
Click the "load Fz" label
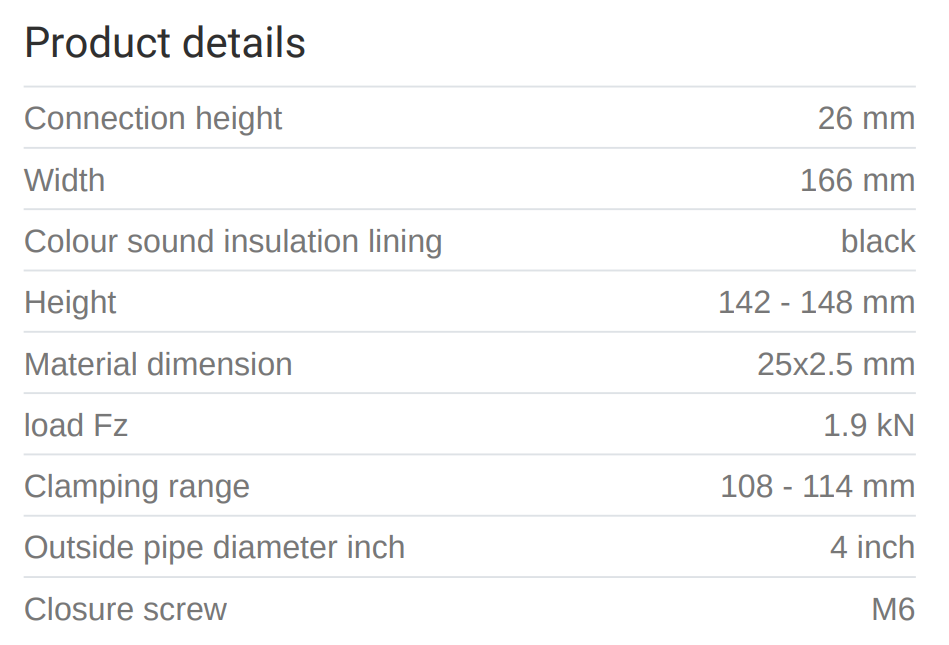[76, 425]
